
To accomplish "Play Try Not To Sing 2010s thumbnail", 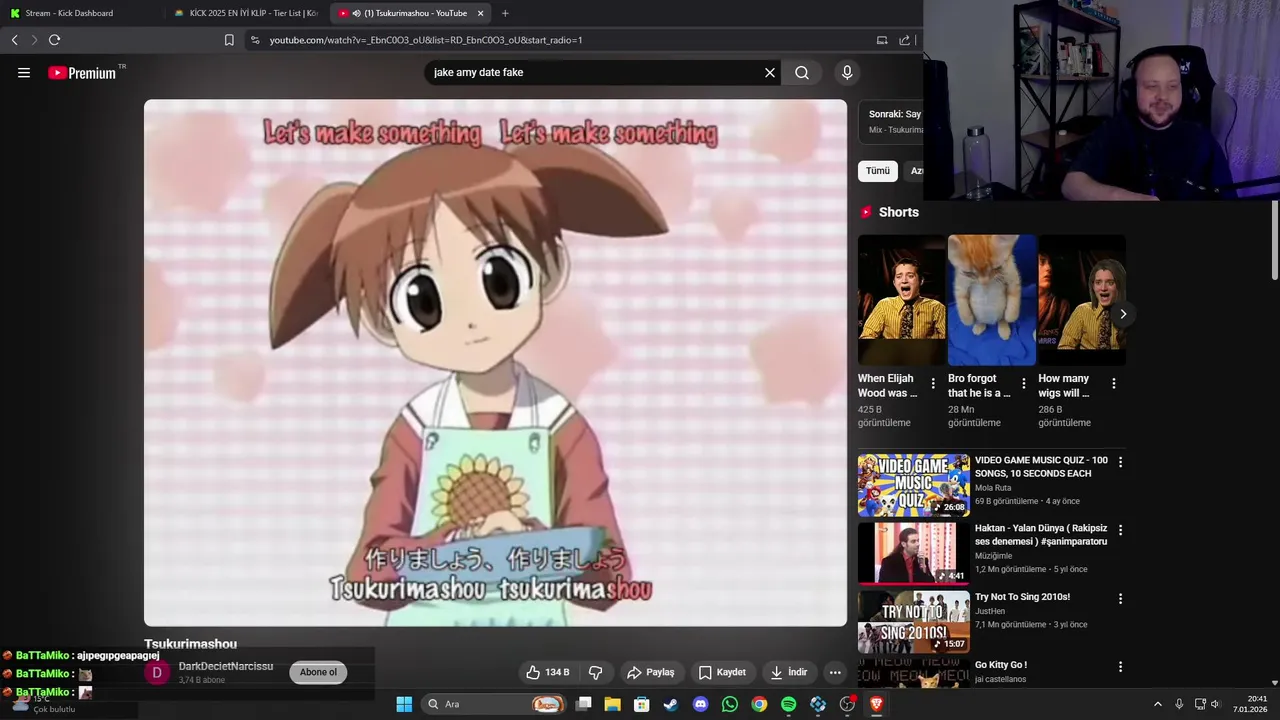I will pos(913,621).
